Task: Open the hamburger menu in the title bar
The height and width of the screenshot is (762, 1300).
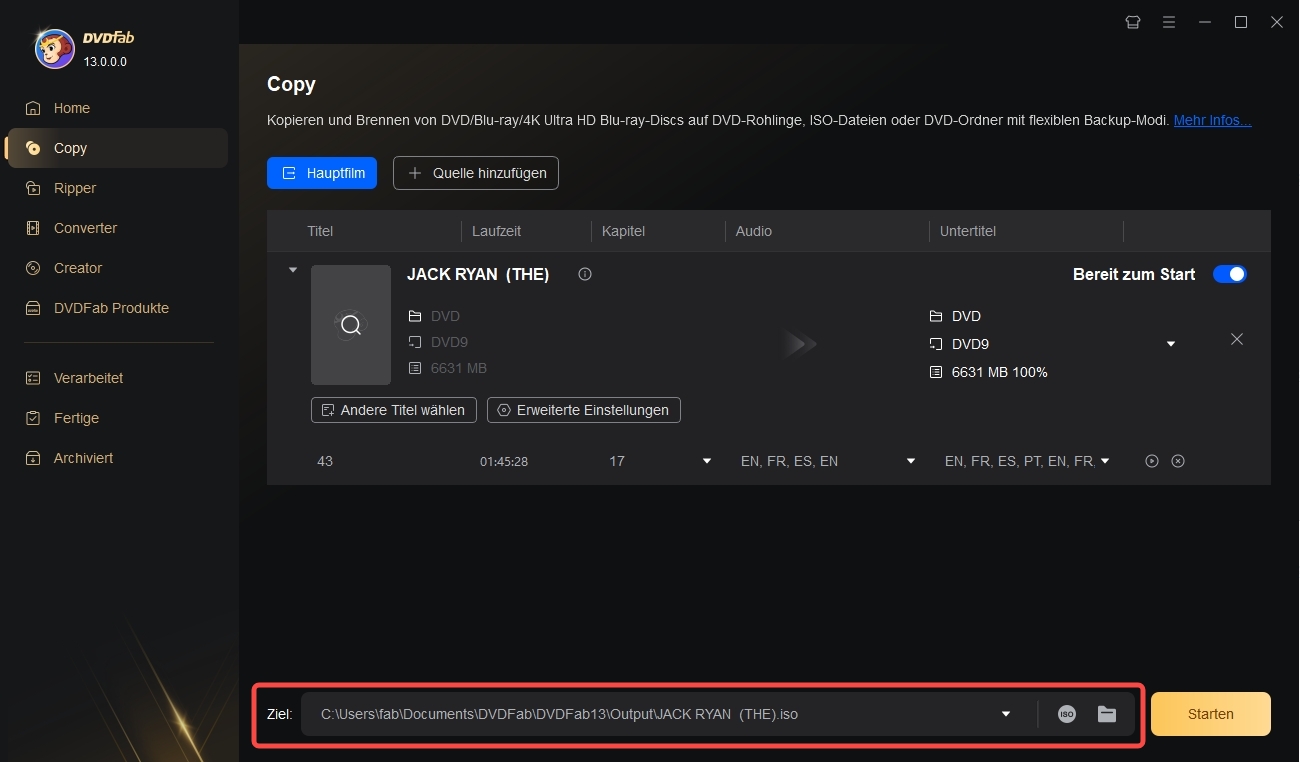Action: 1169,22
